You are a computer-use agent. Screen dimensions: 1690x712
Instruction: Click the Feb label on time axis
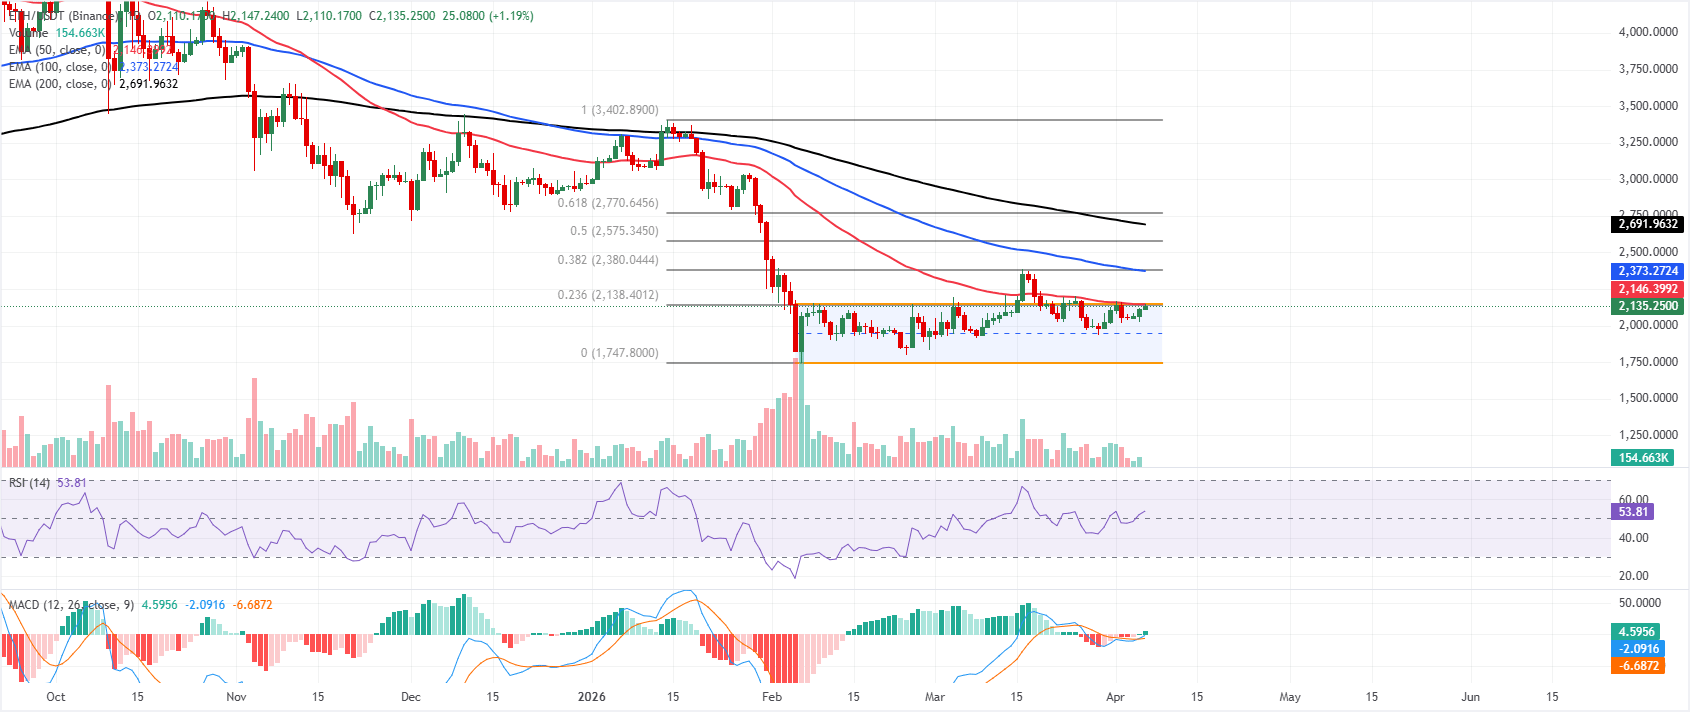pos(771,697)
